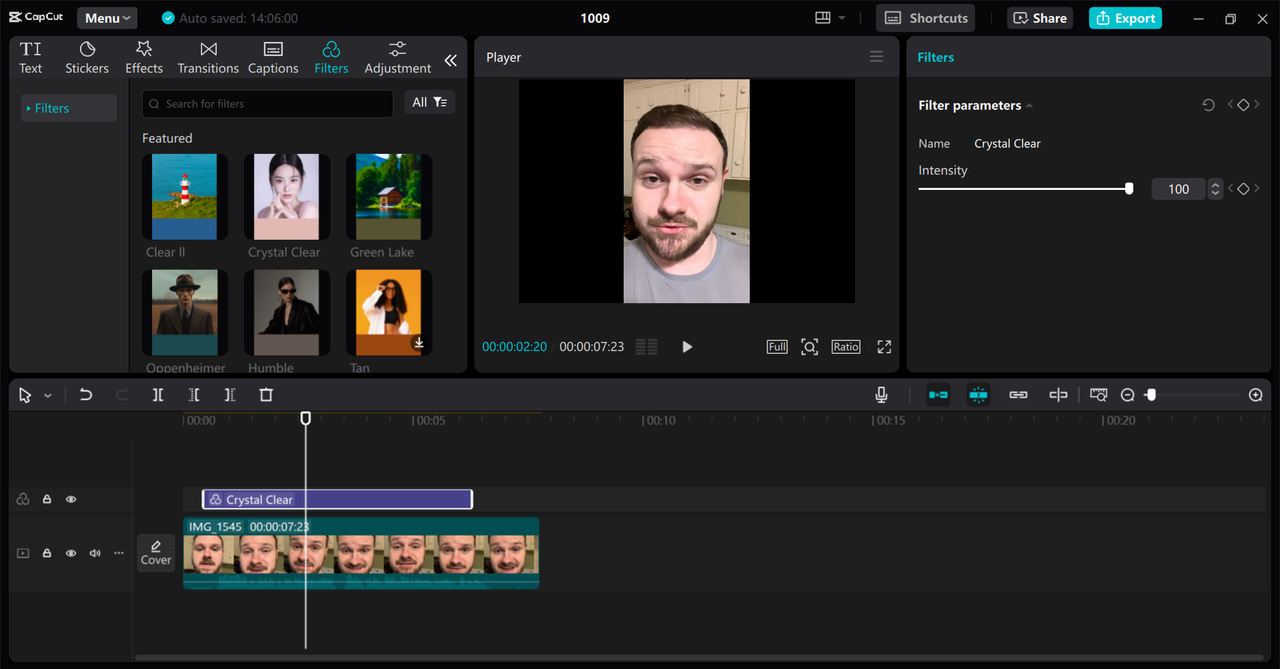Zoom in the timeline
This screenshot has width=1280, height=669.
click(x=1256, y=395)
